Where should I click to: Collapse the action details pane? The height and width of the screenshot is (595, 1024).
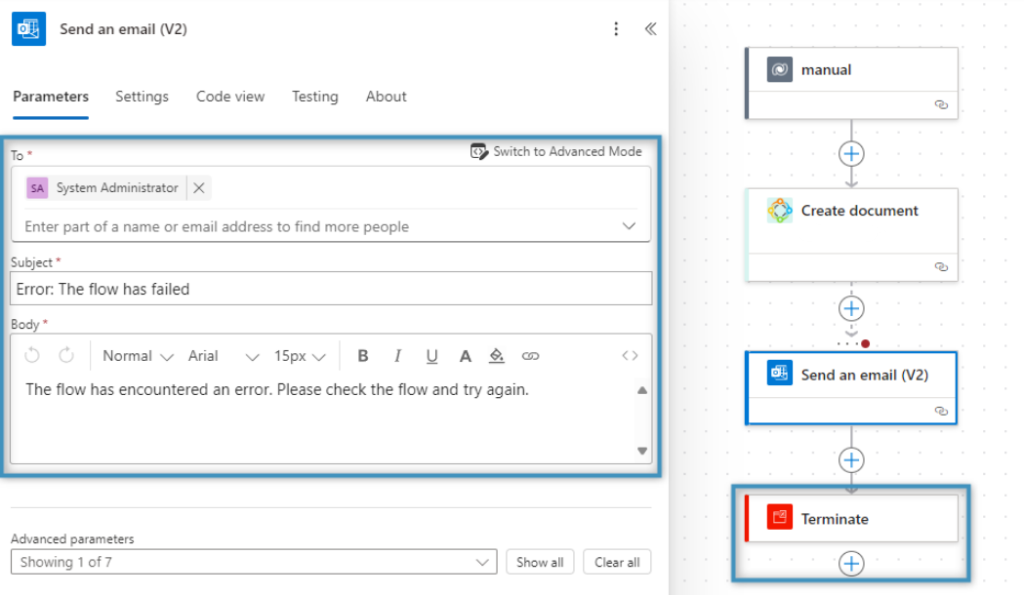[650, 29]
